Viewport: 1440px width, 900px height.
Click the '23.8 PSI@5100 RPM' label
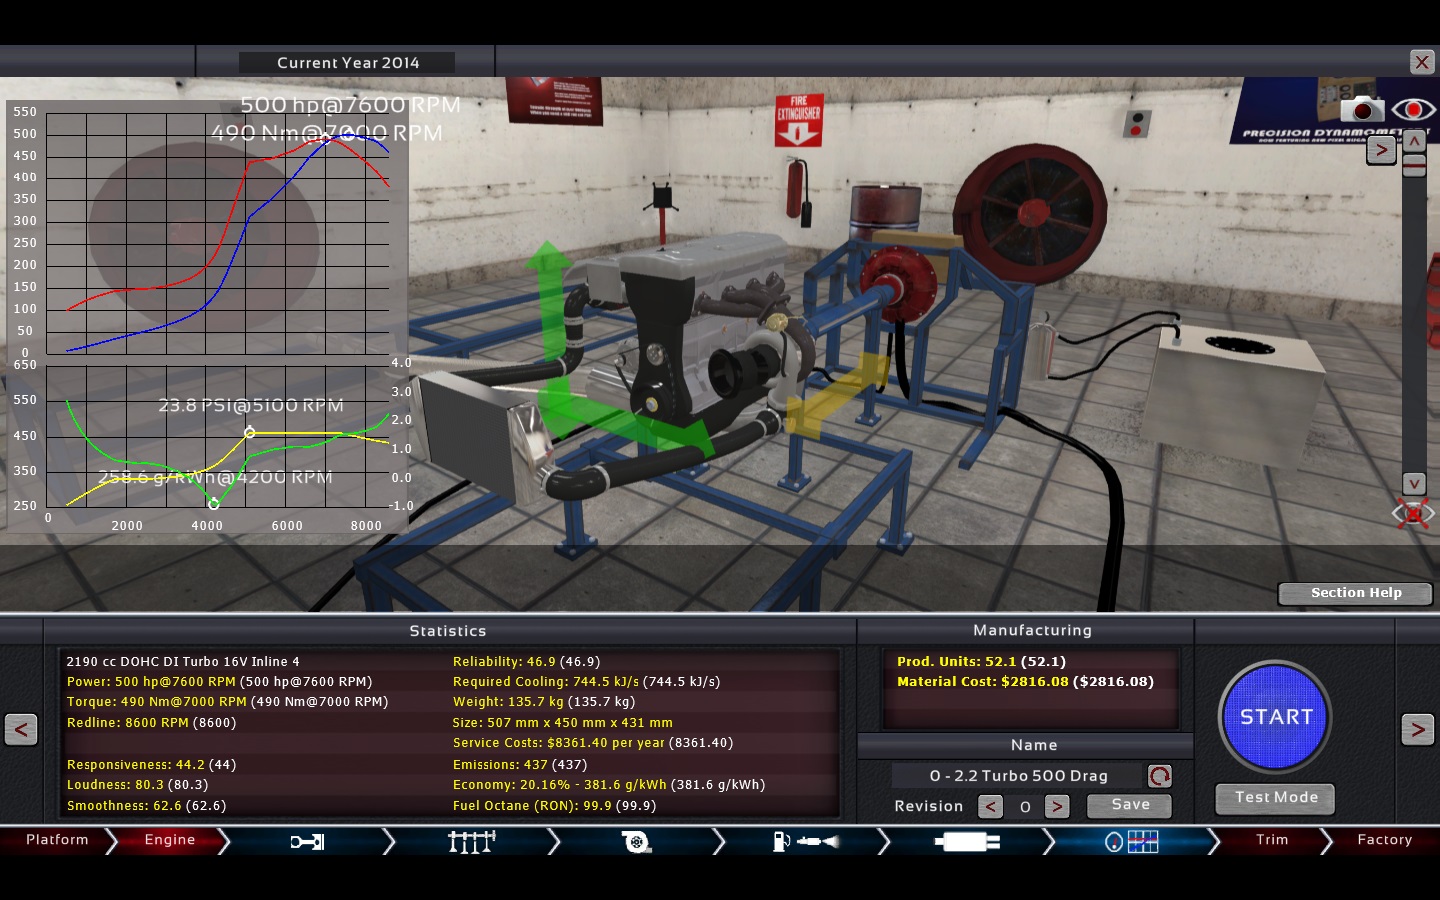click(251, 406)
